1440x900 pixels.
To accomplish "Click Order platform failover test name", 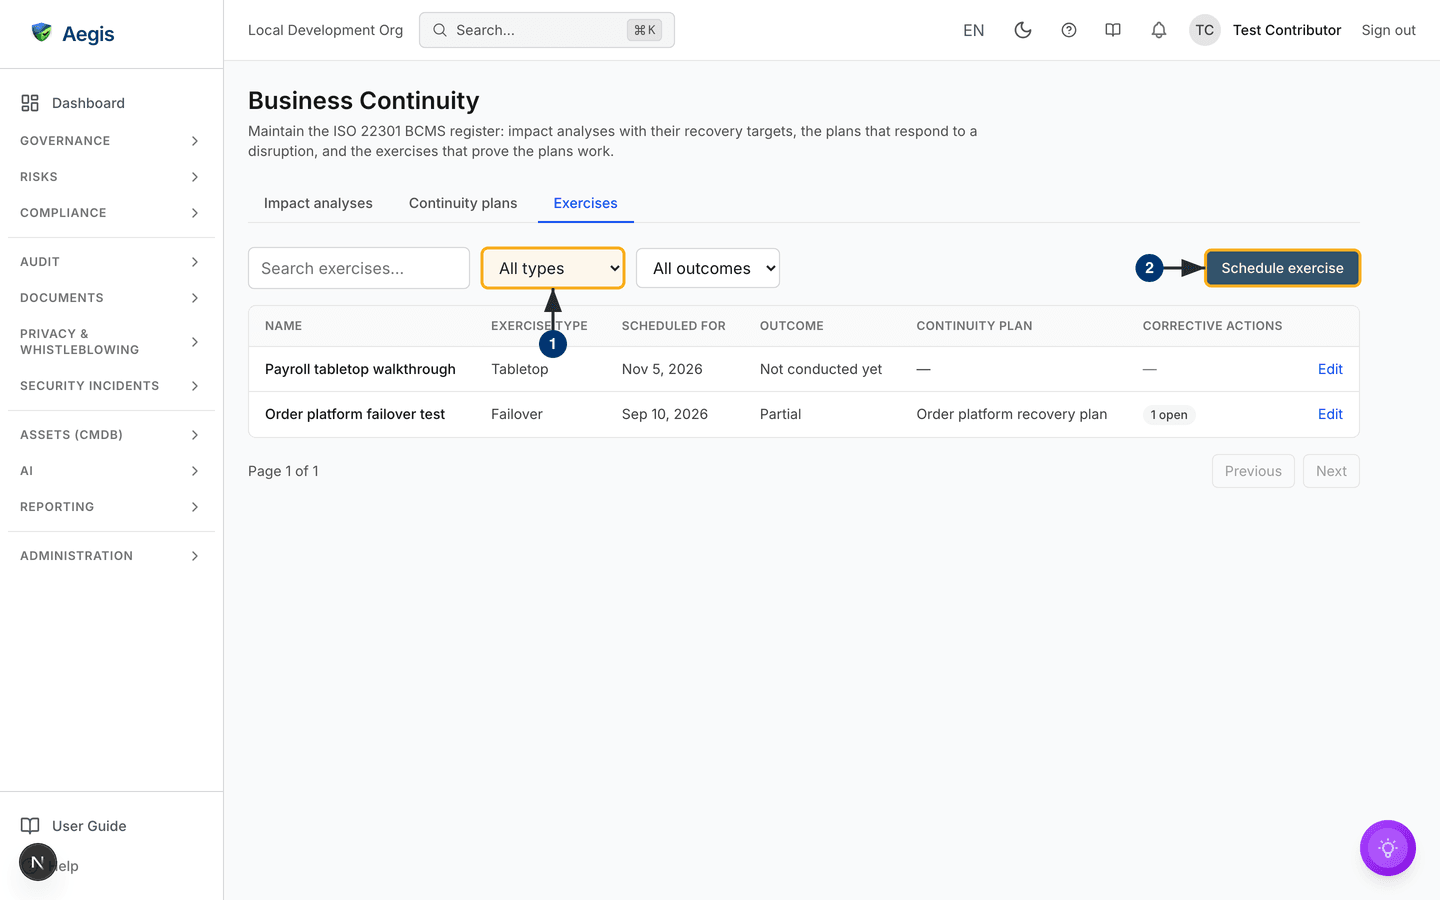I will pyautogui.click(x=355, y=414).
